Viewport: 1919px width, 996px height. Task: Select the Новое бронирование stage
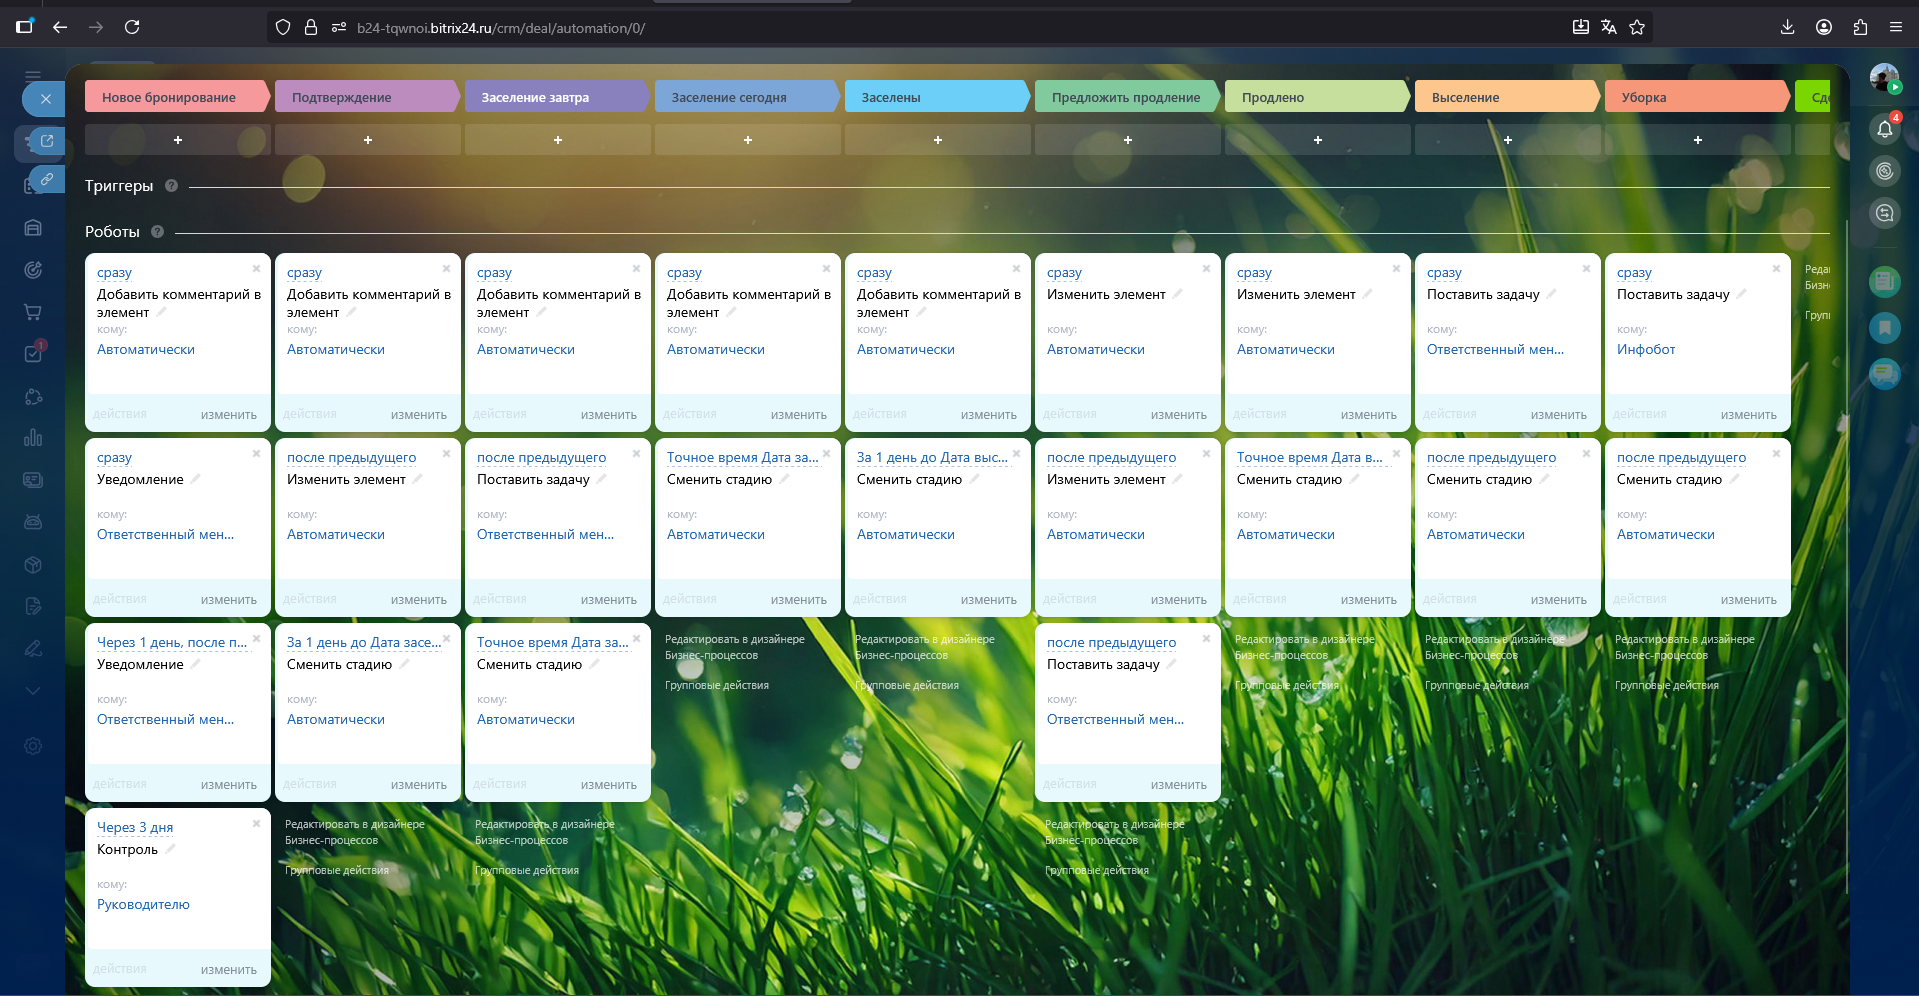tap(176, 97)
